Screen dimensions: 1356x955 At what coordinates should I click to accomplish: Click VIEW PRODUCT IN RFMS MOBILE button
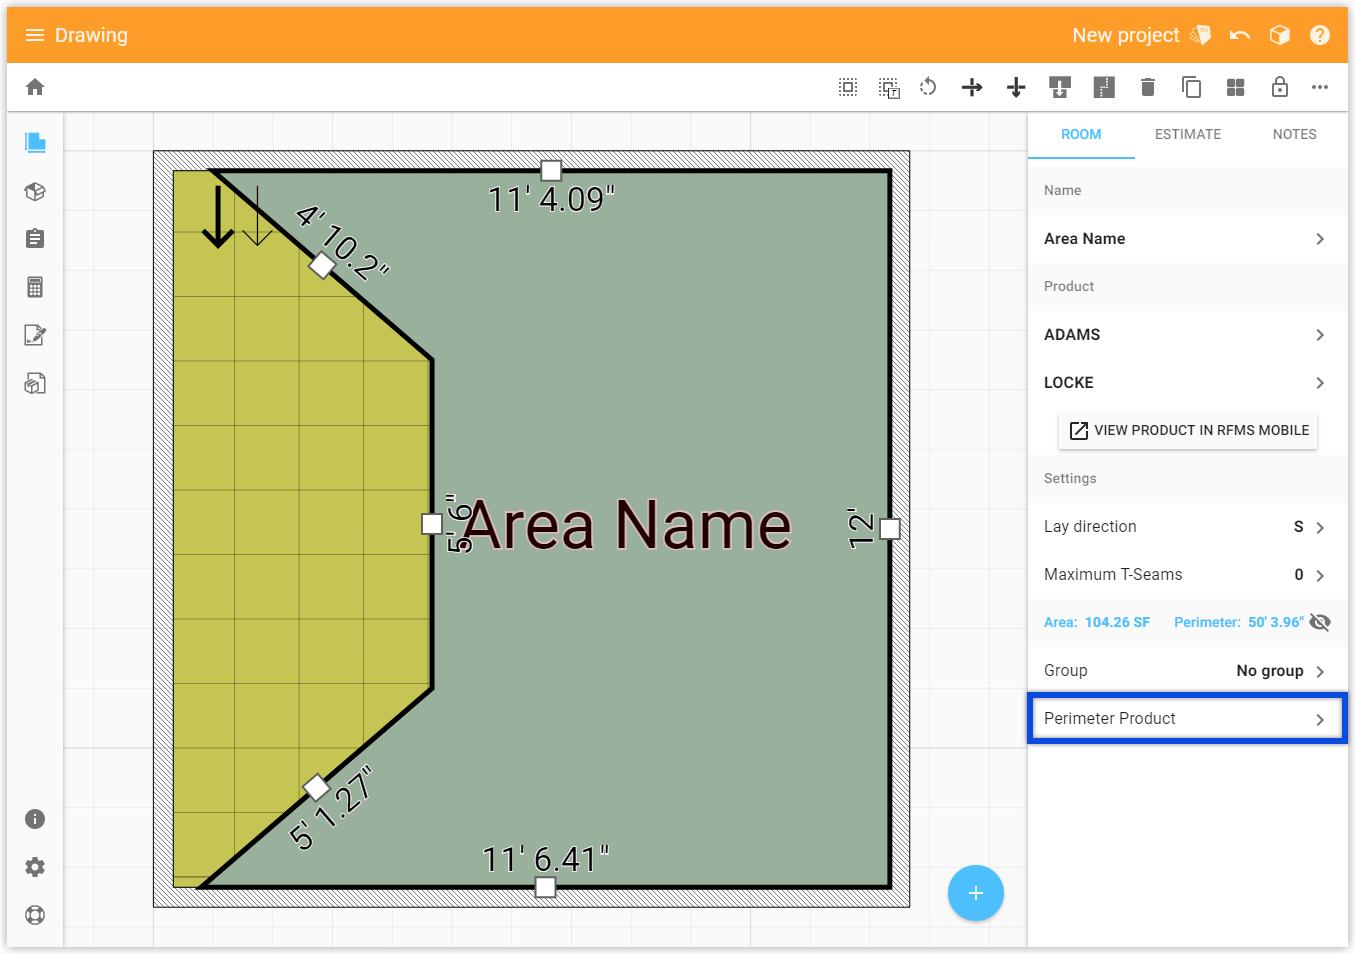coord(1188,430)
